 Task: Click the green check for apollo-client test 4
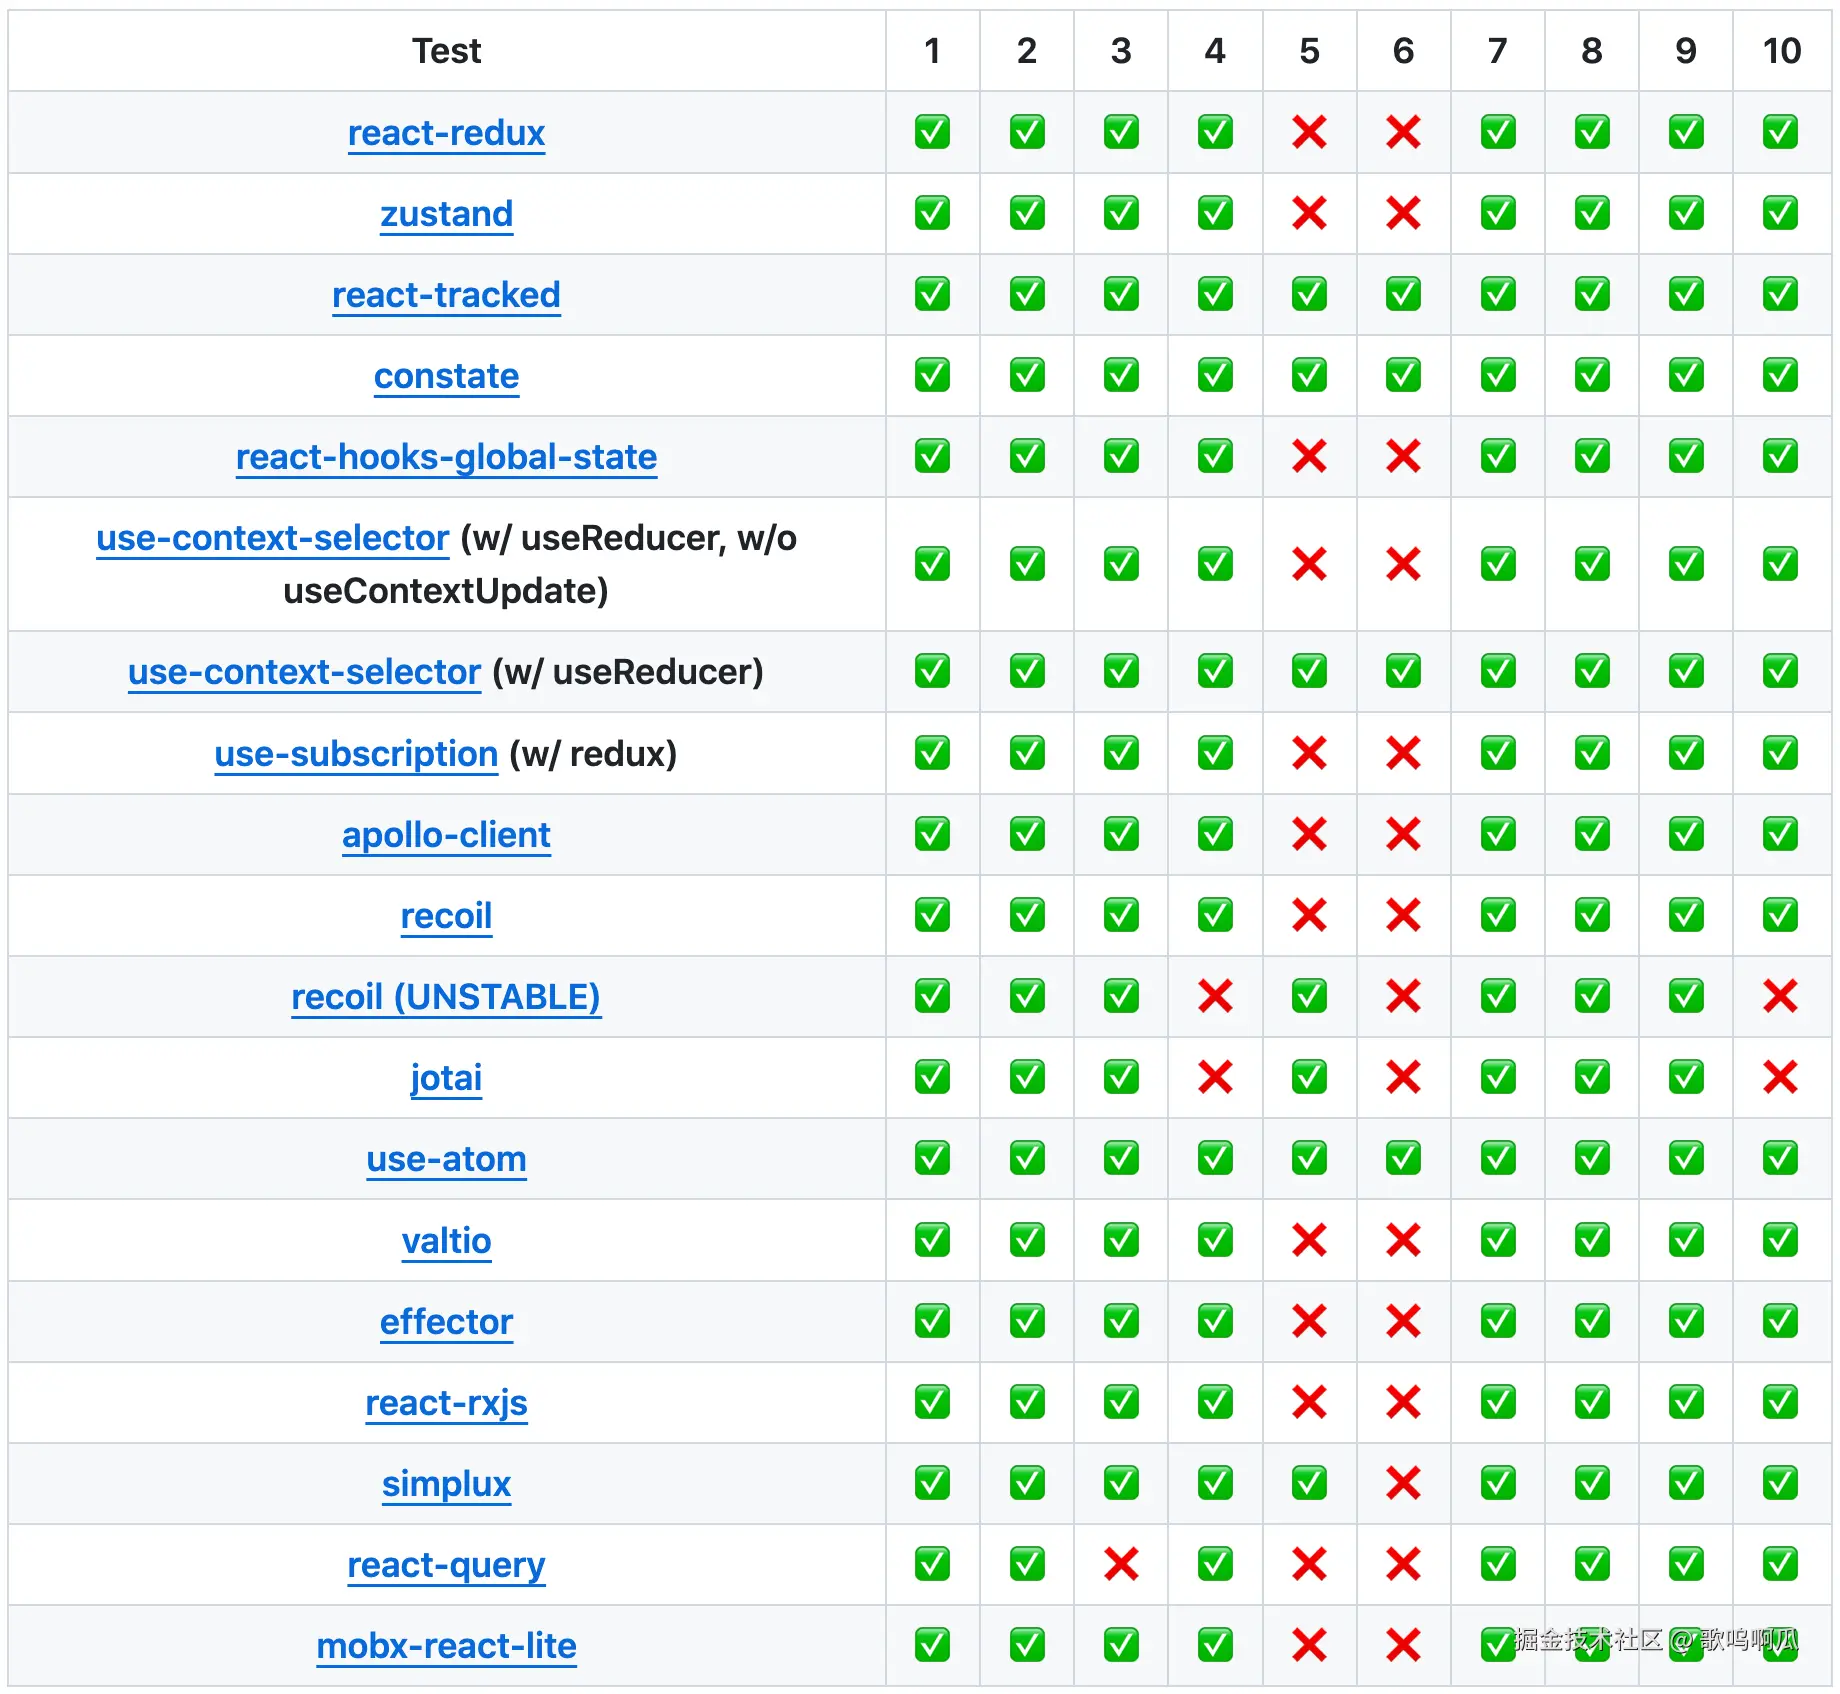coord(1215,834)
